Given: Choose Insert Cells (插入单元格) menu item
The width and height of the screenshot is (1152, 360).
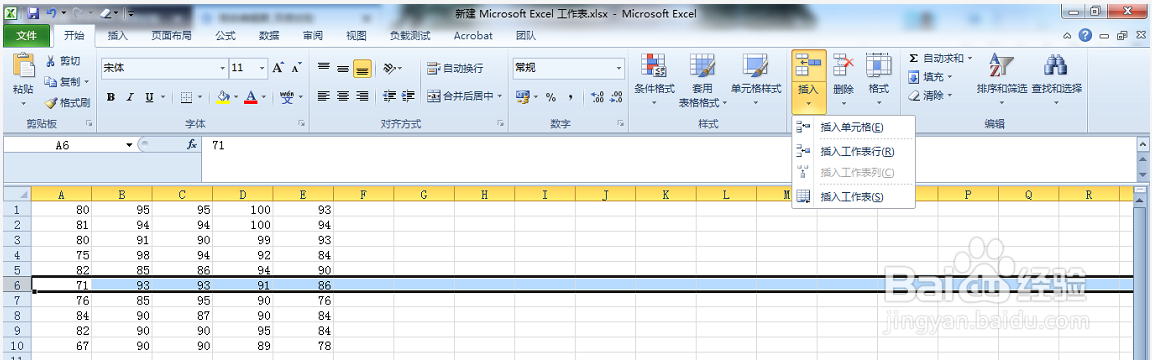Looking at the screenshot, I should tap(853, 127).
